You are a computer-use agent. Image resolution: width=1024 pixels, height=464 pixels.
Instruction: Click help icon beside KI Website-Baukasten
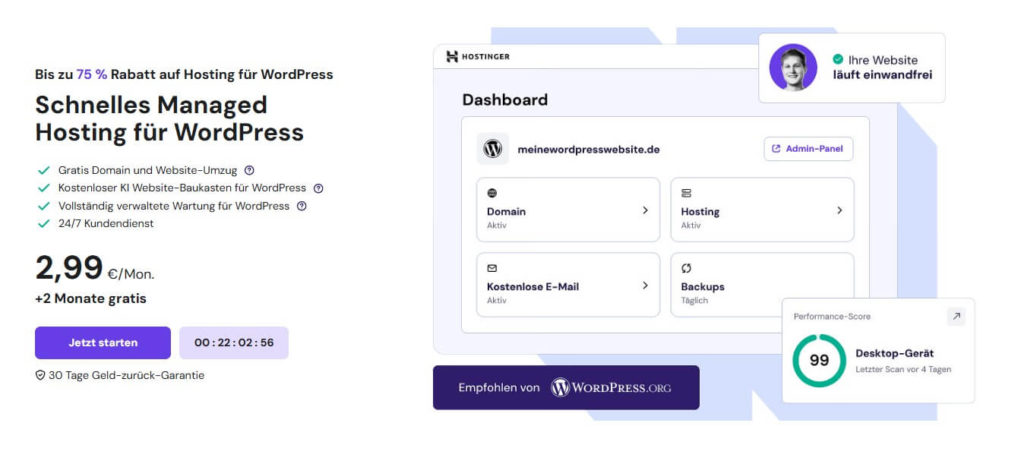coord(318,188)
